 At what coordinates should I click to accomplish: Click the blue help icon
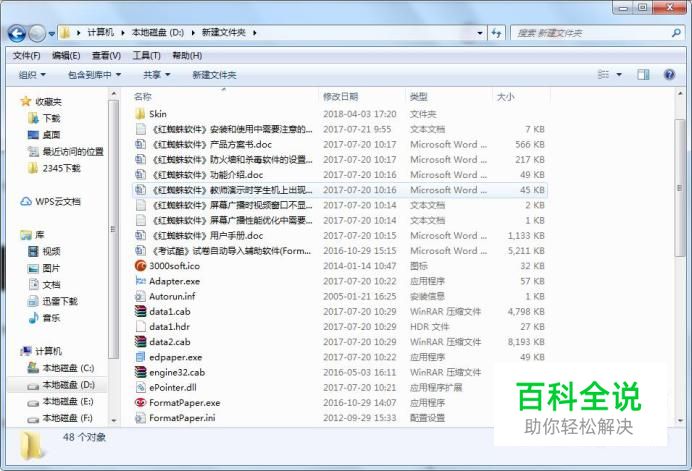[669, 75]
